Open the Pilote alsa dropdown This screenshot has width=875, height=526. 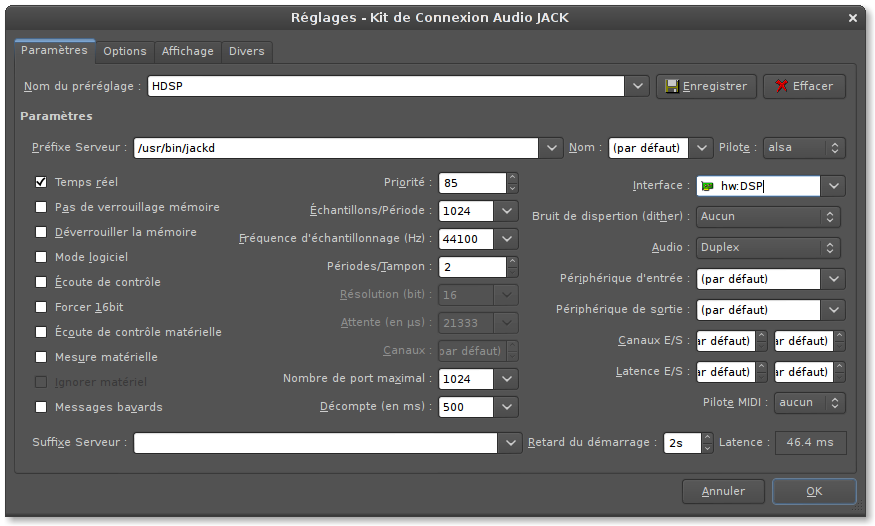pyautogui.click(x=804, y=148)
